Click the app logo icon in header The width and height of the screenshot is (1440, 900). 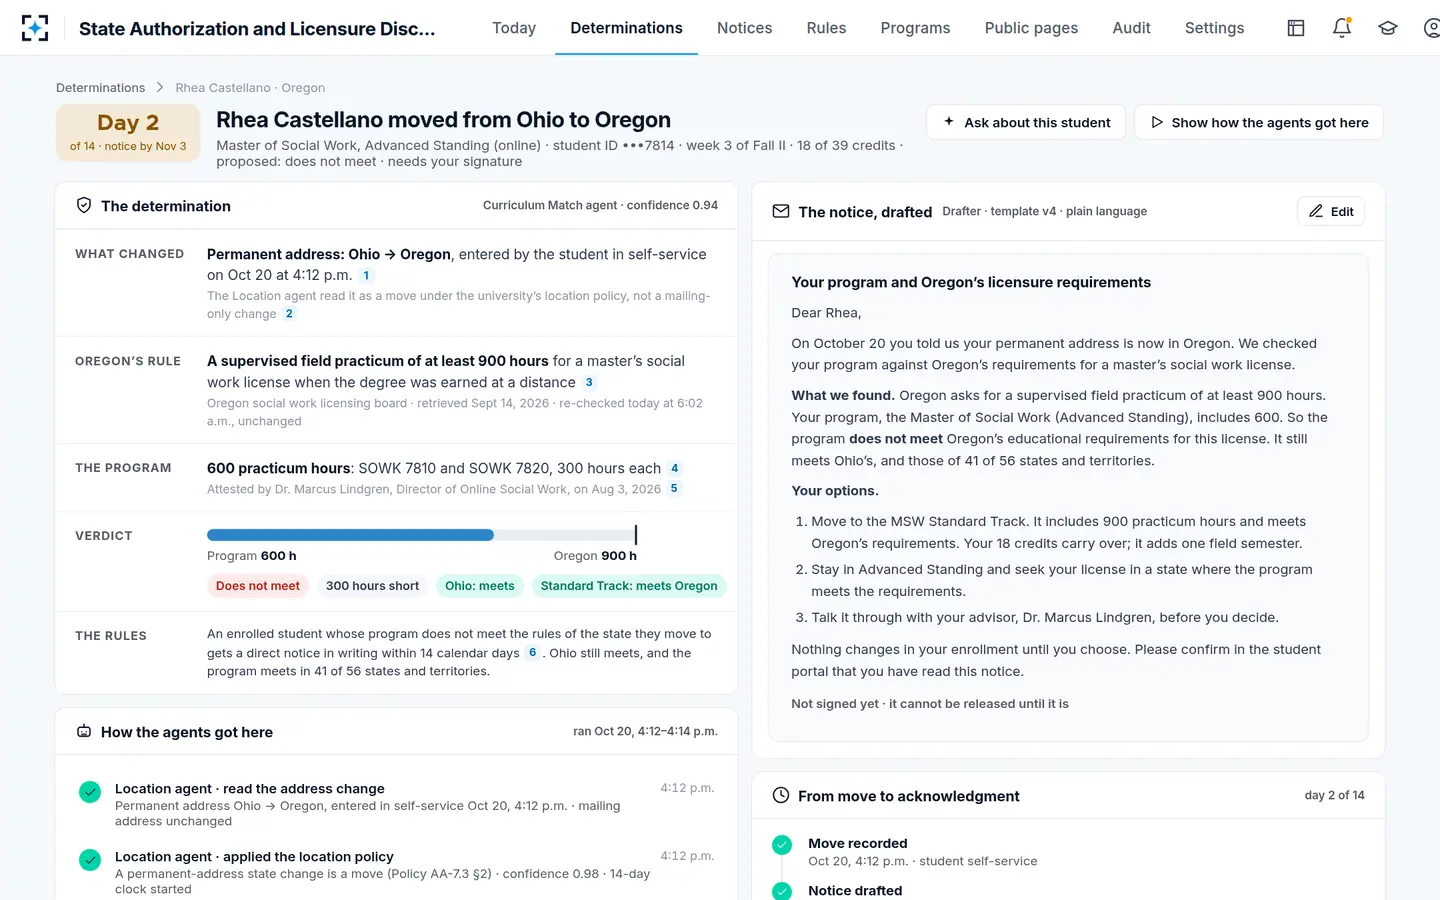[x=35, y=28]
